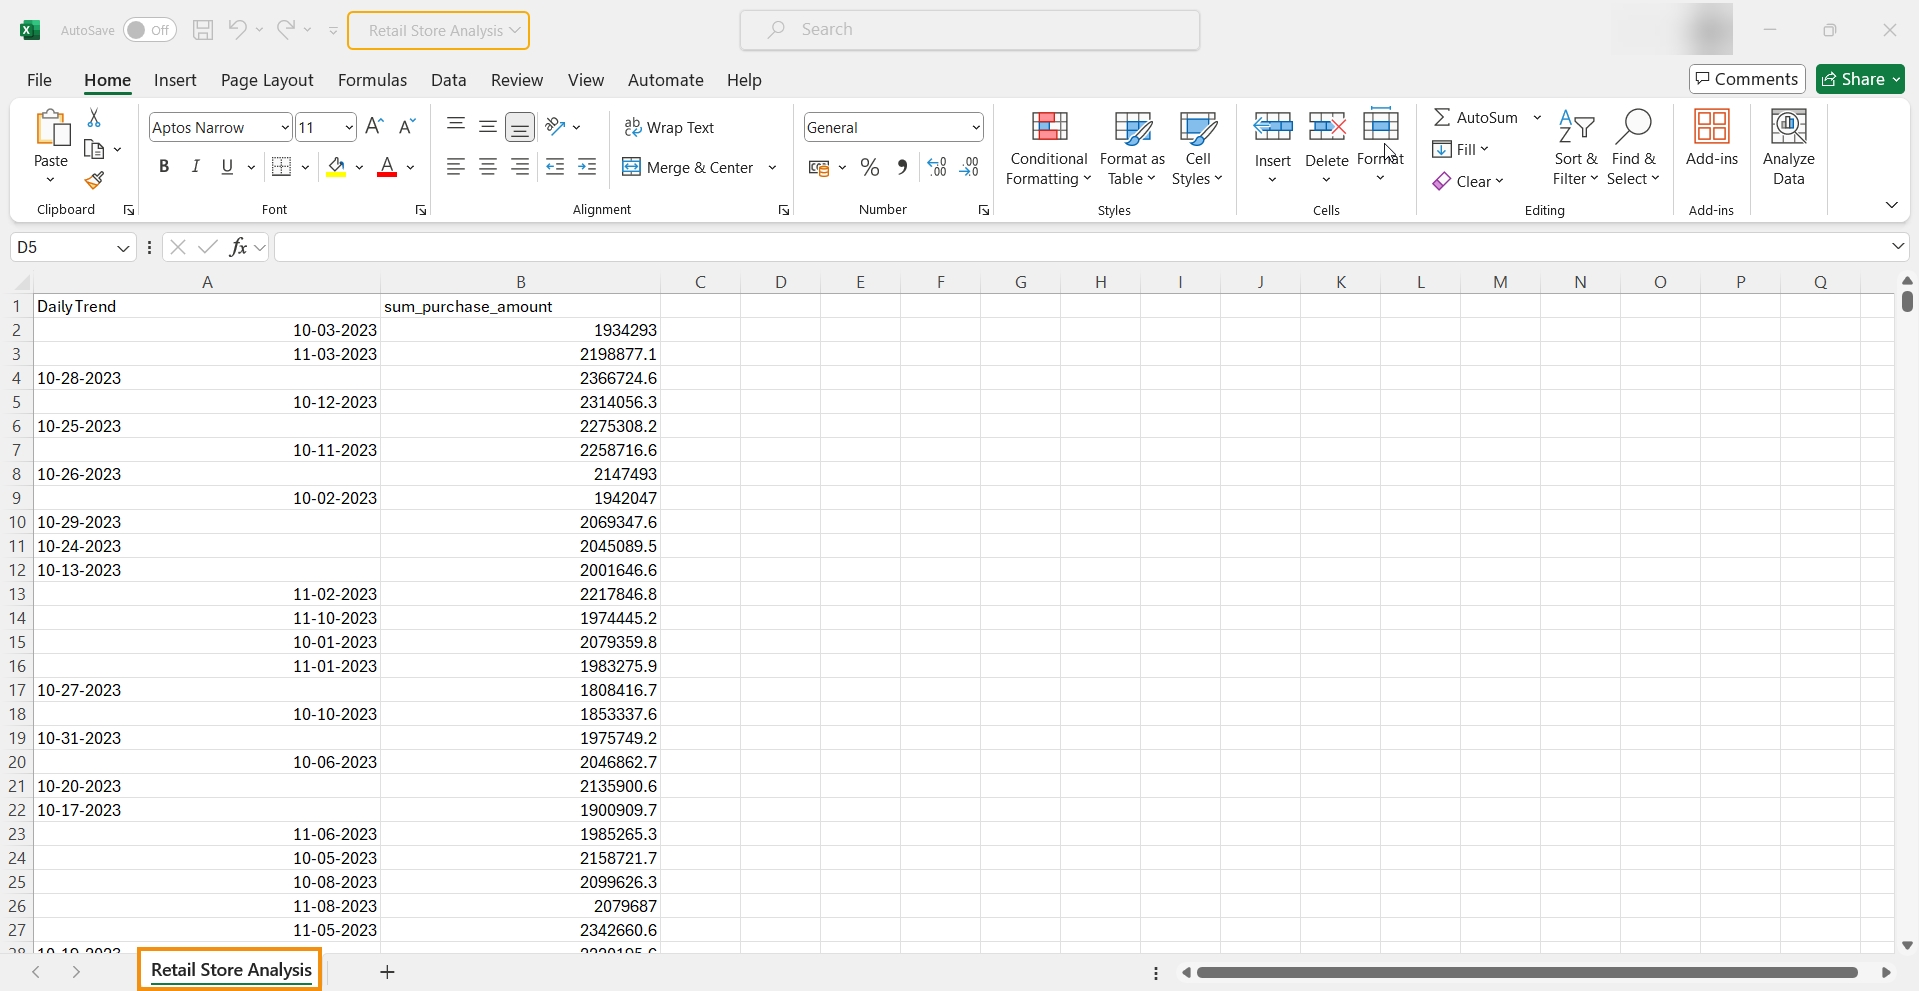Screen dimensions: 1919x991
Task: Click the Cut scissors icon
Action: [x=94, y=118]
